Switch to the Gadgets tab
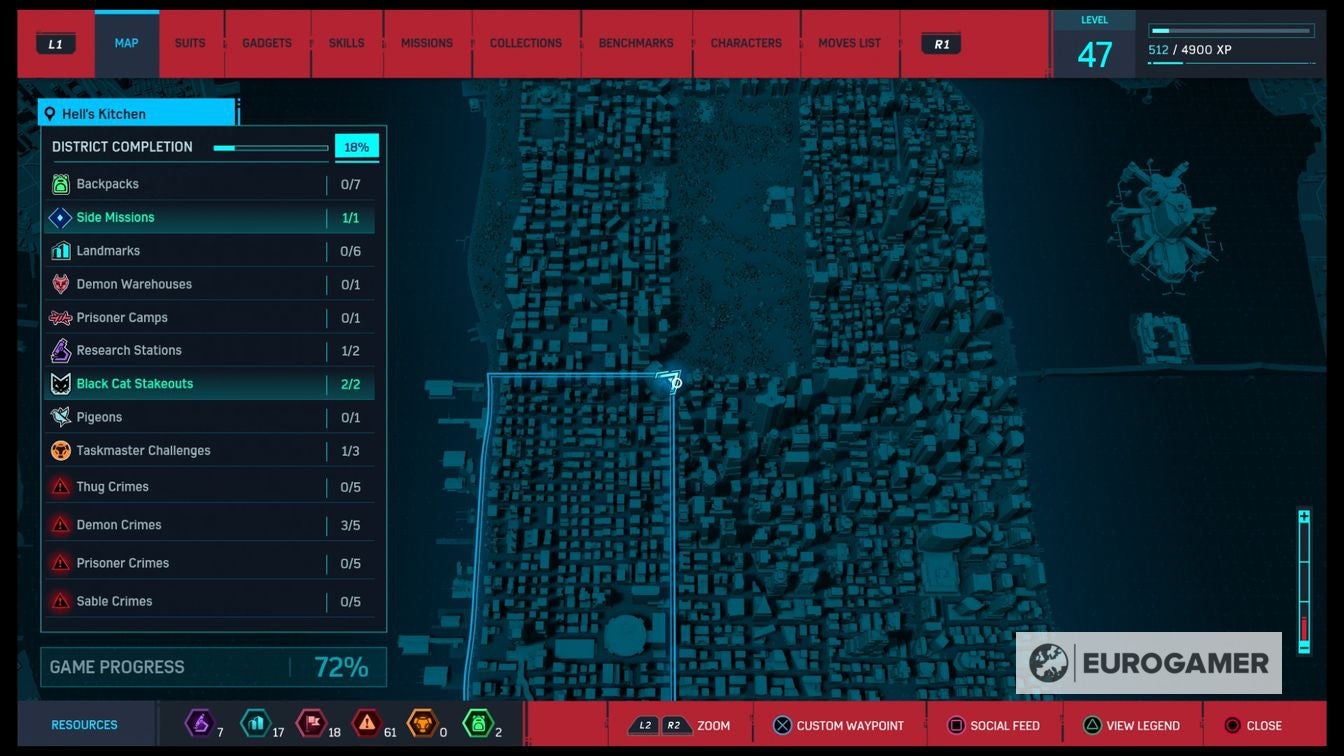 tap(267, 44)
